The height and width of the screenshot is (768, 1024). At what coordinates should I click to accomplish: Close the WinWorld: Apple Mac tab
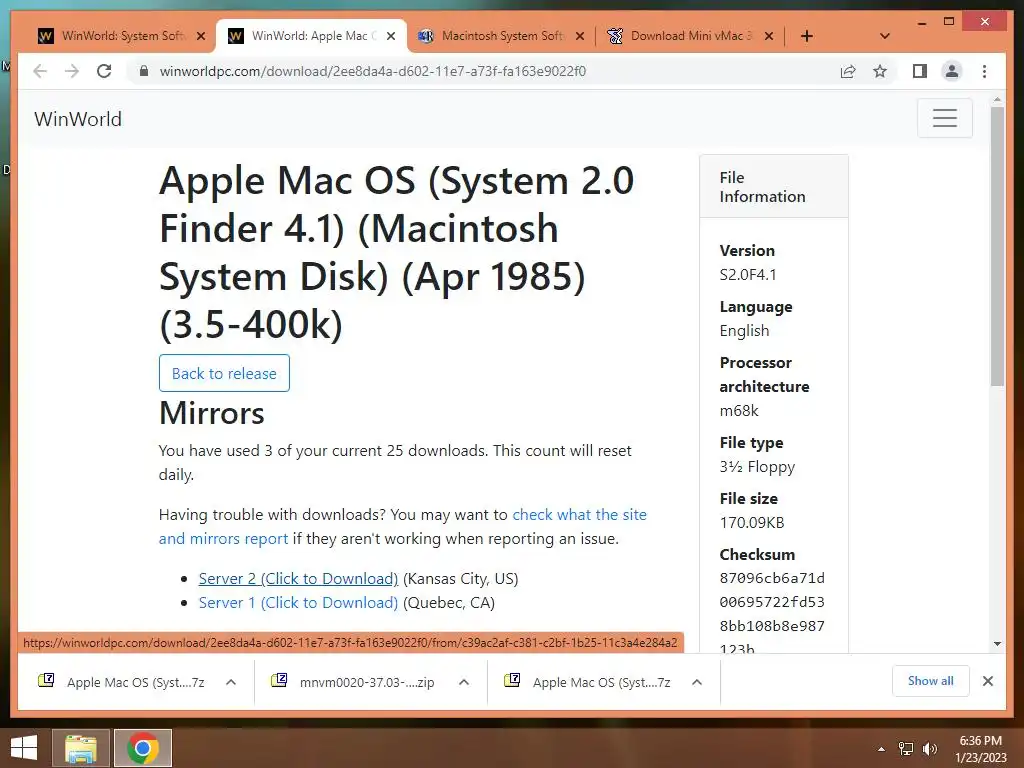coord(391,36)
